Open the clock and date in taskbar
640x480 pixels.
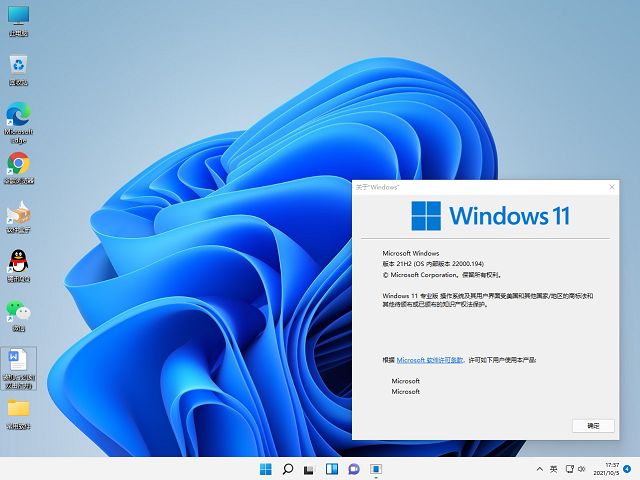pos(612,468)
